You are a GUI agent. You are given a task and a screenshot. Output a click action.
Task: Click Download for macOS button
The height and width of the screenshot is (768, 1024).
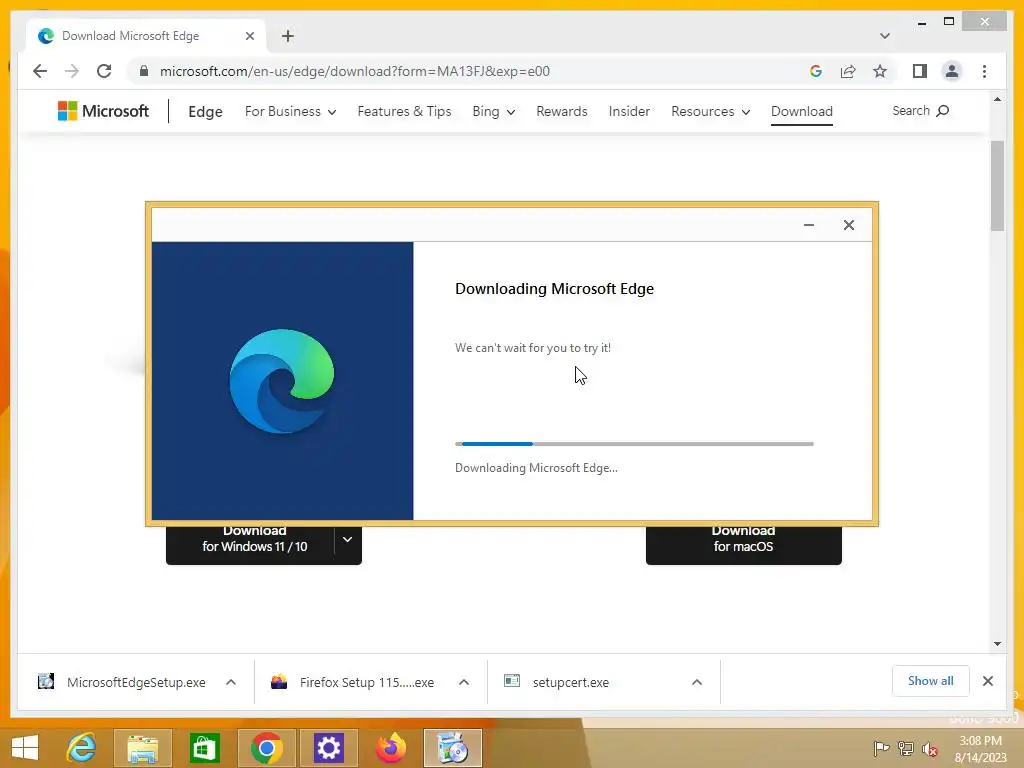(x=743, y=545)
